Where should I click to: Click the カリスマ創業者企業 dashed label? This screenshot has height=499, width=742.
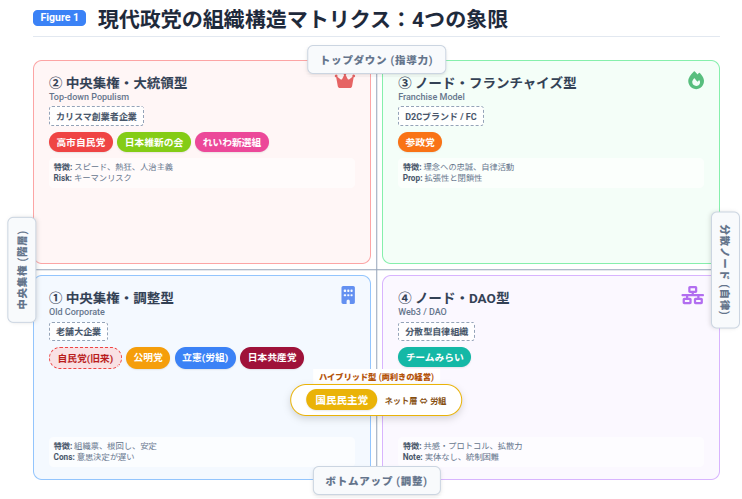[x=97, y=116]
